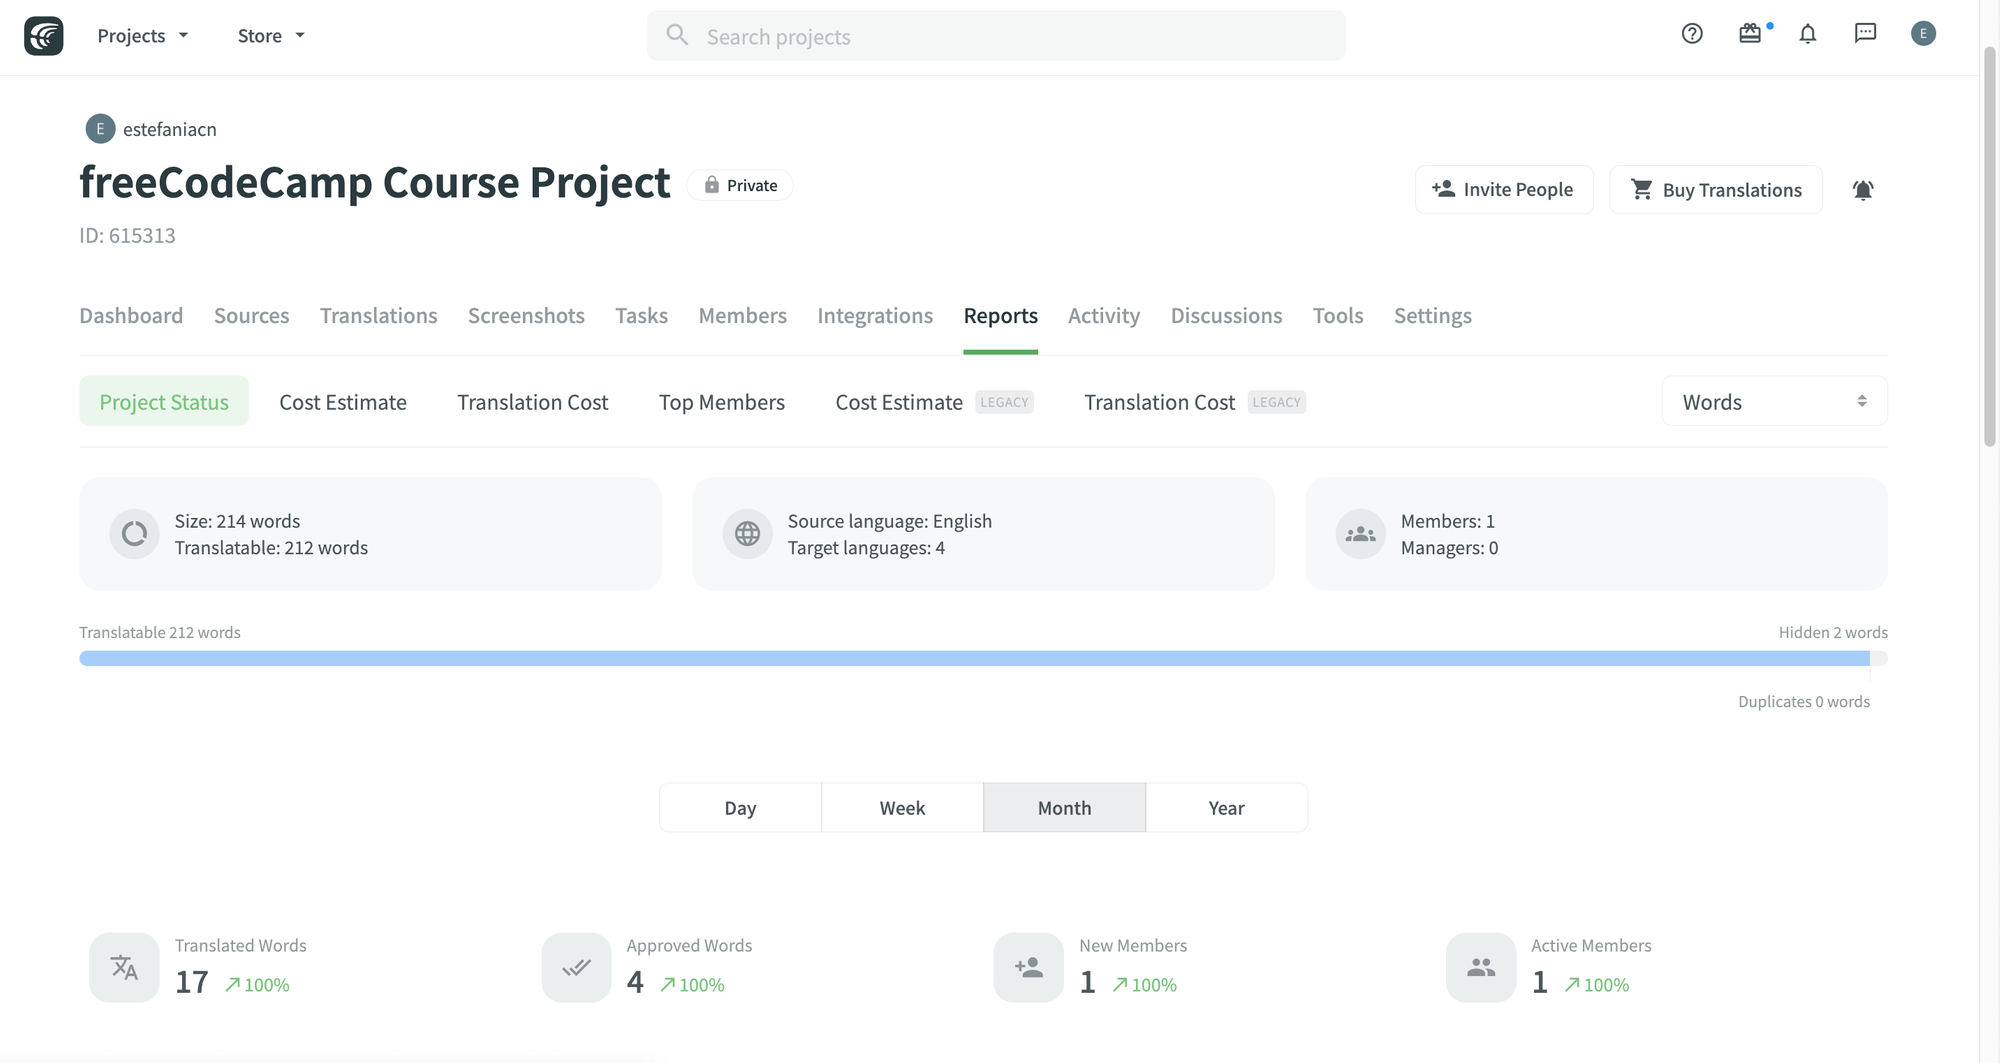Click the lock icon in Private badge
Image resolution: width=2000 pixels, height=1063 pixels.
[x=712, y=185]
